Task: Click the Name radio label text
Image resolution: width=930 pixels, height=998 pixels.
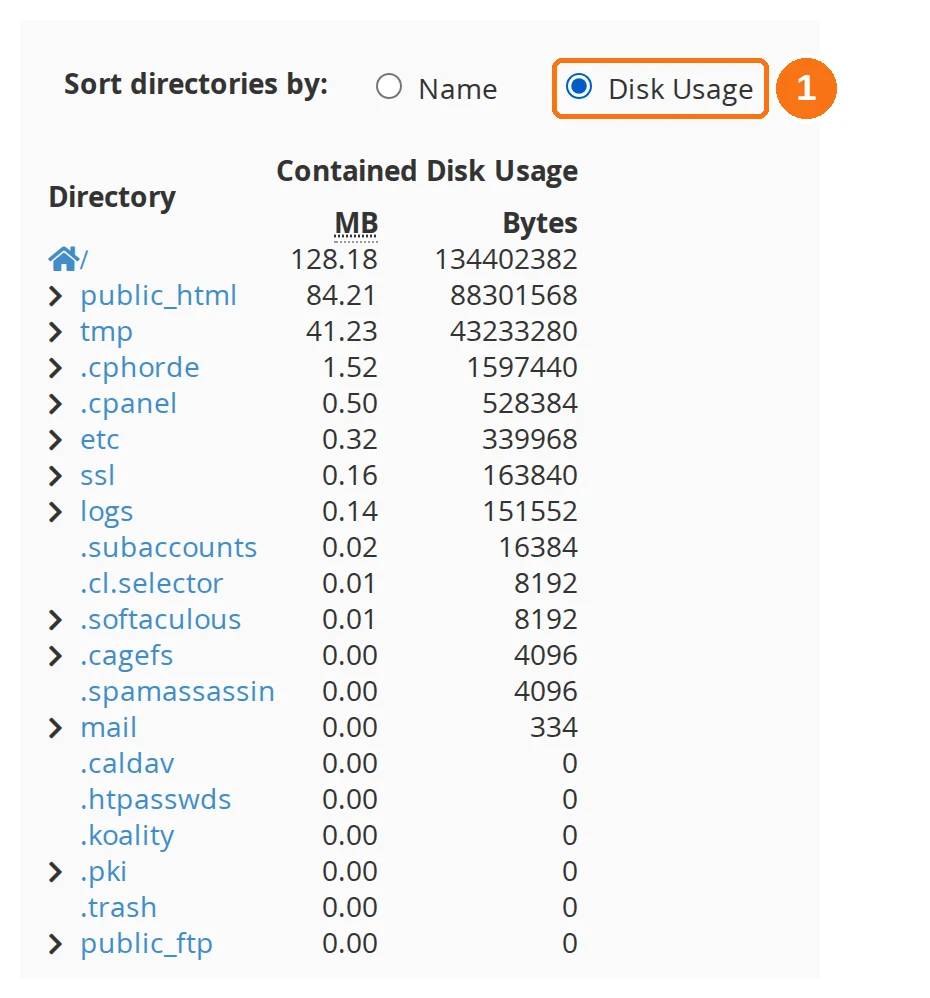Action: pos(458,89)
